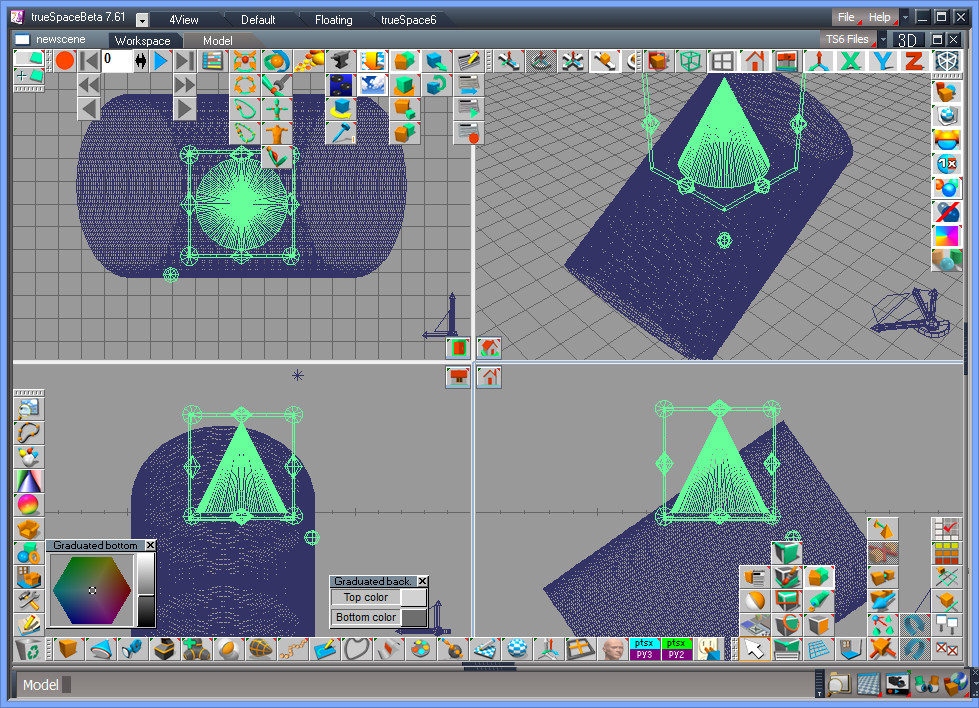The width and height of the screenshot is (979, 708).
Task: Expand the TS6 Files dropdown arrow
Action: coord(883,40)
